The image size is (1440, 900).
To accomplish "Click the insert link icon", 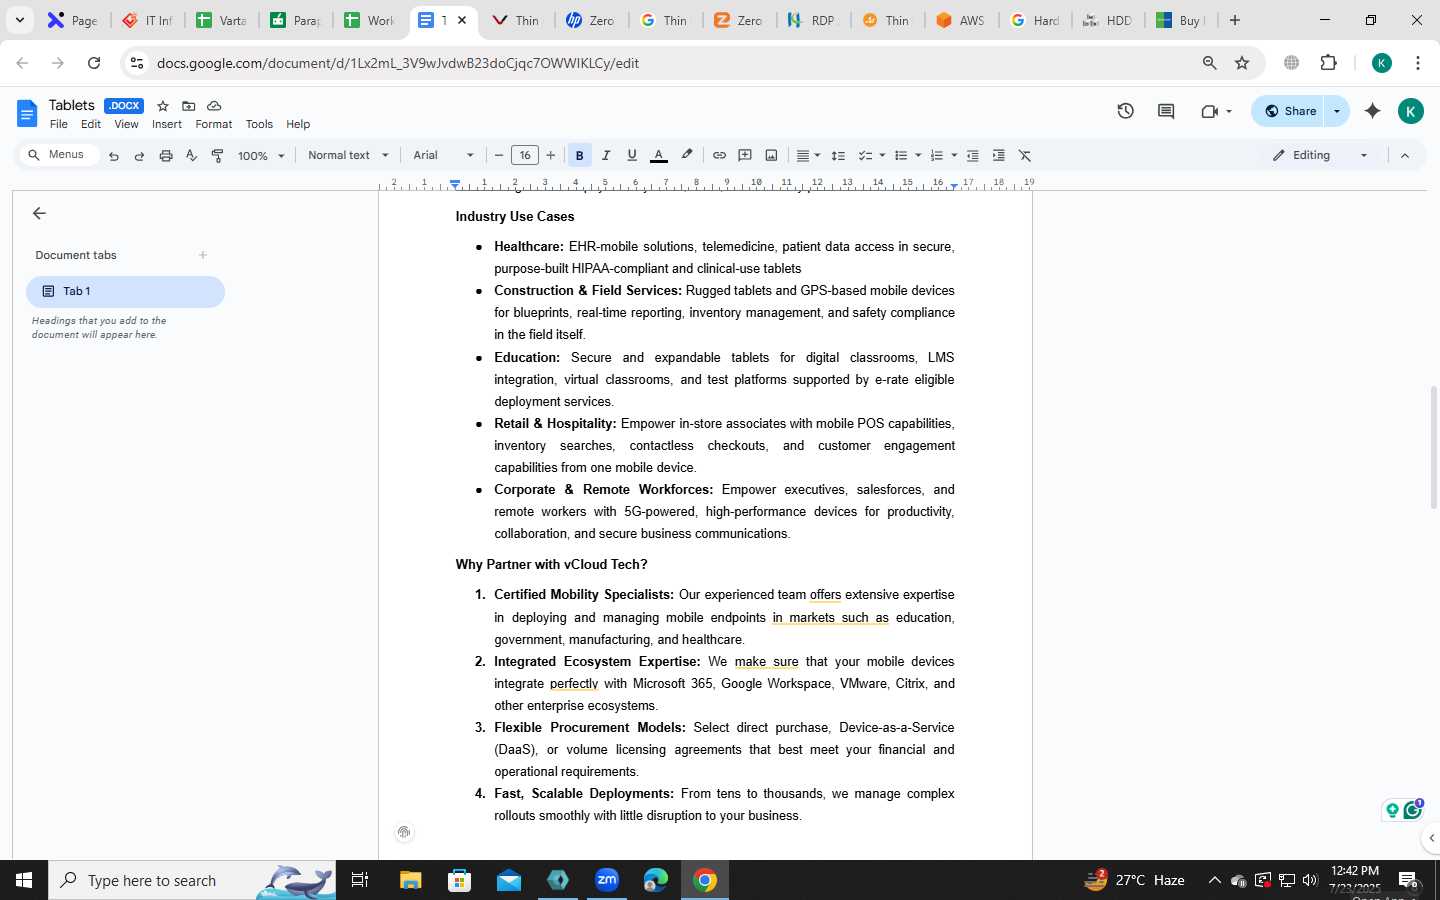I will (x=719, y=156).
